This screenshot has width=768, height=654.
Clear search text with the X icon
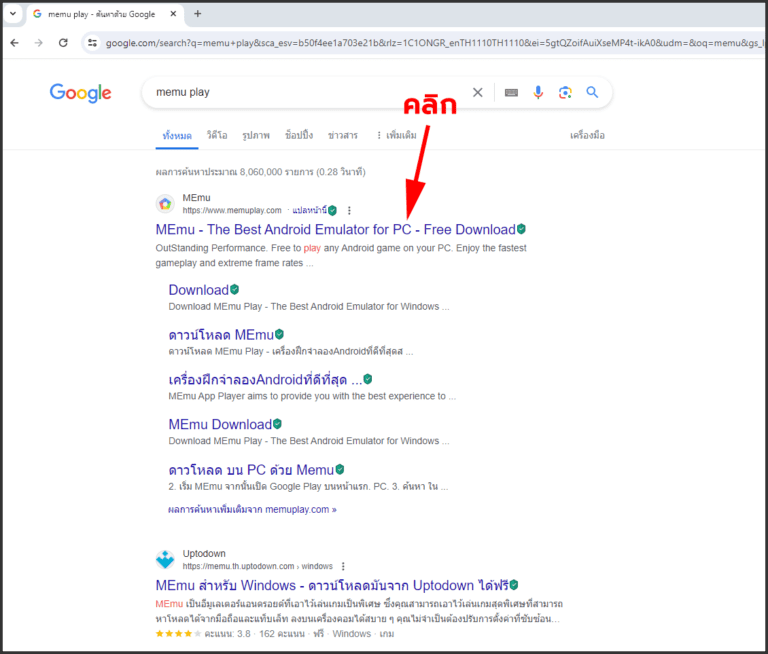click(x=477, y=92)
